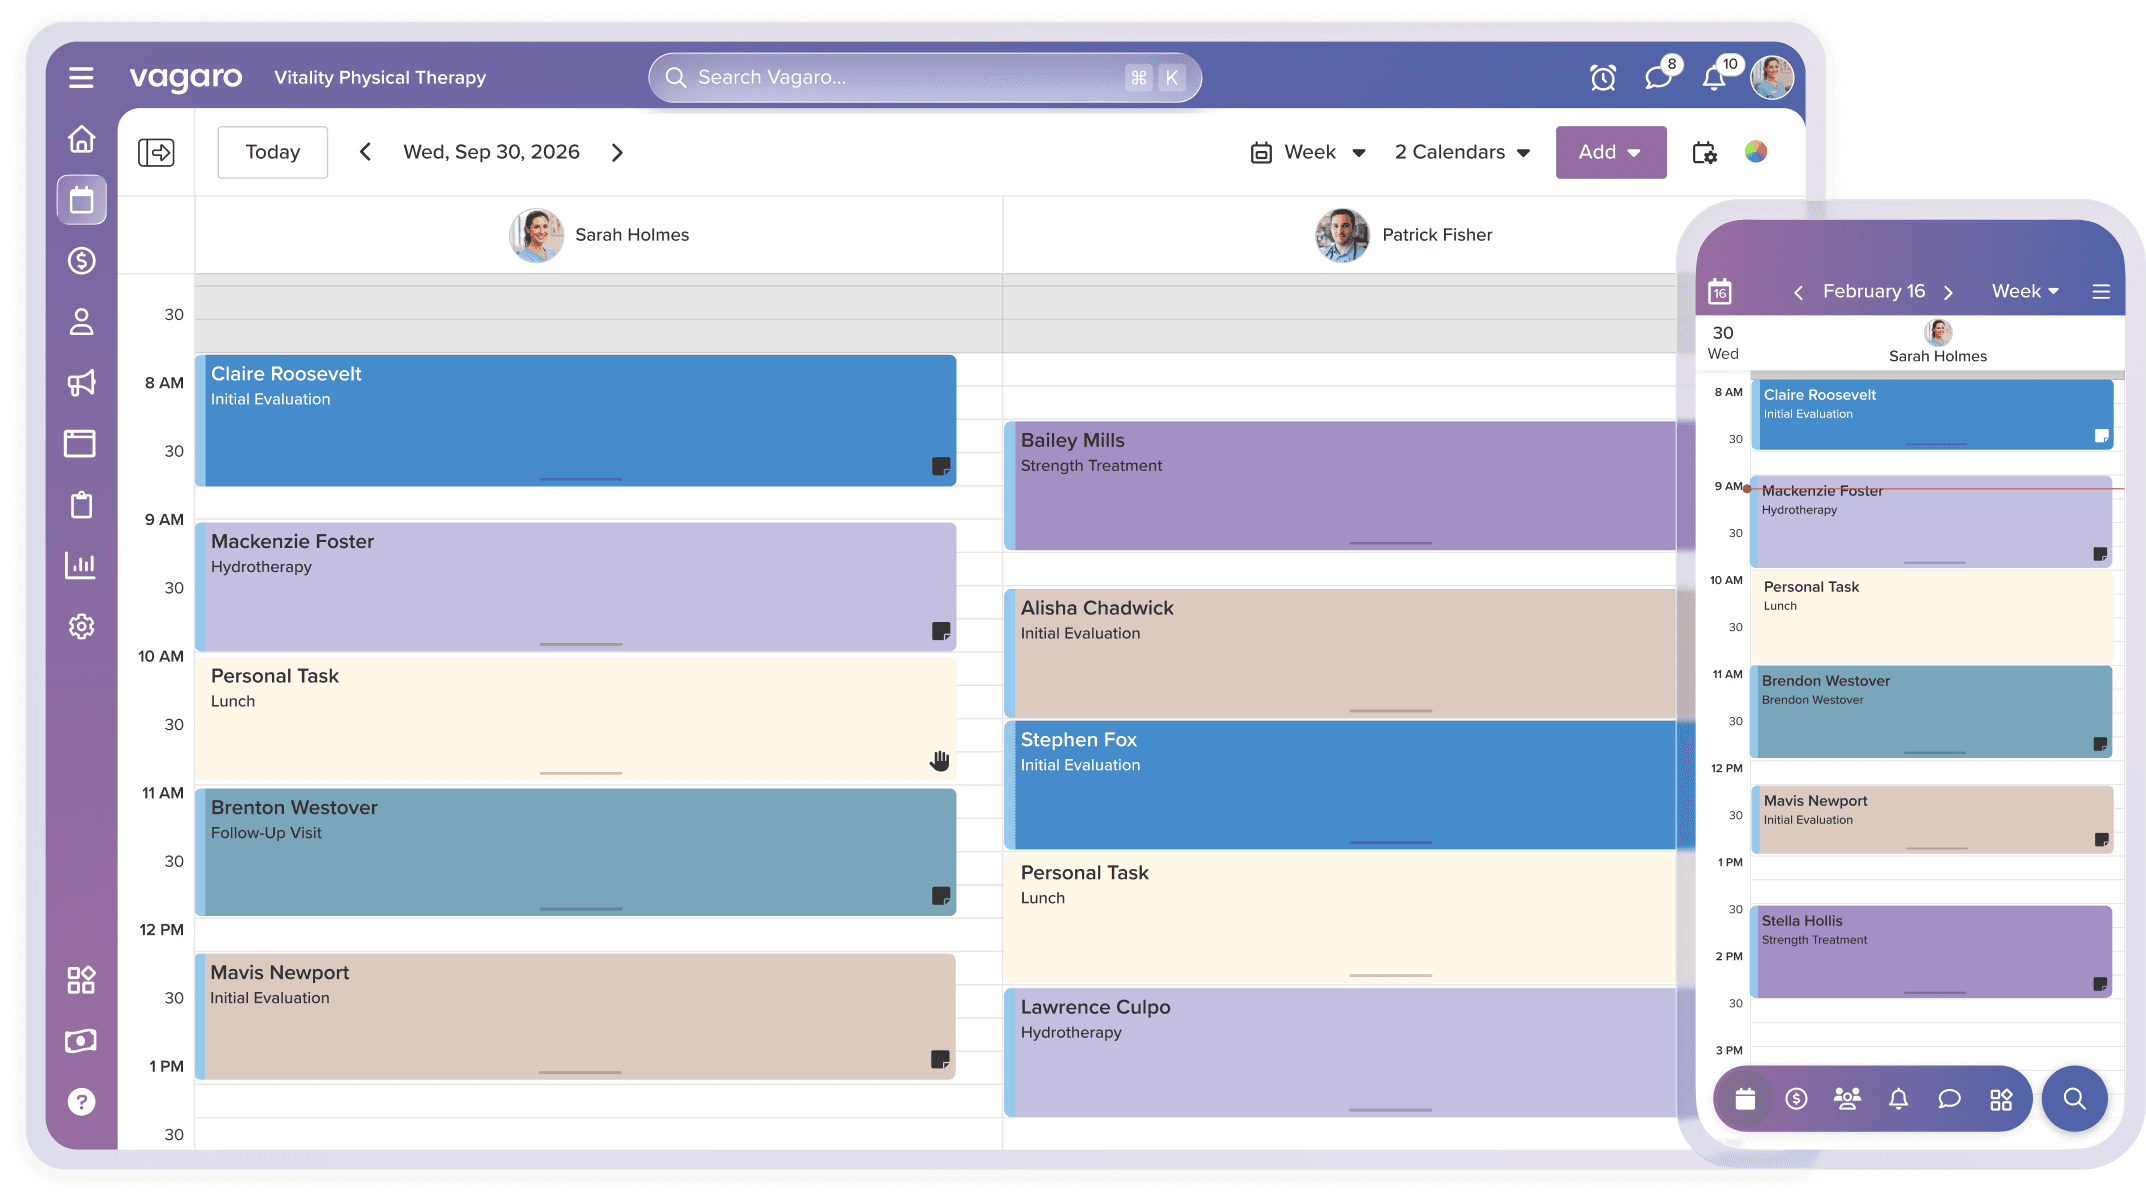Open the marketing megaphone sidebar icon

[x=81, y=383]
